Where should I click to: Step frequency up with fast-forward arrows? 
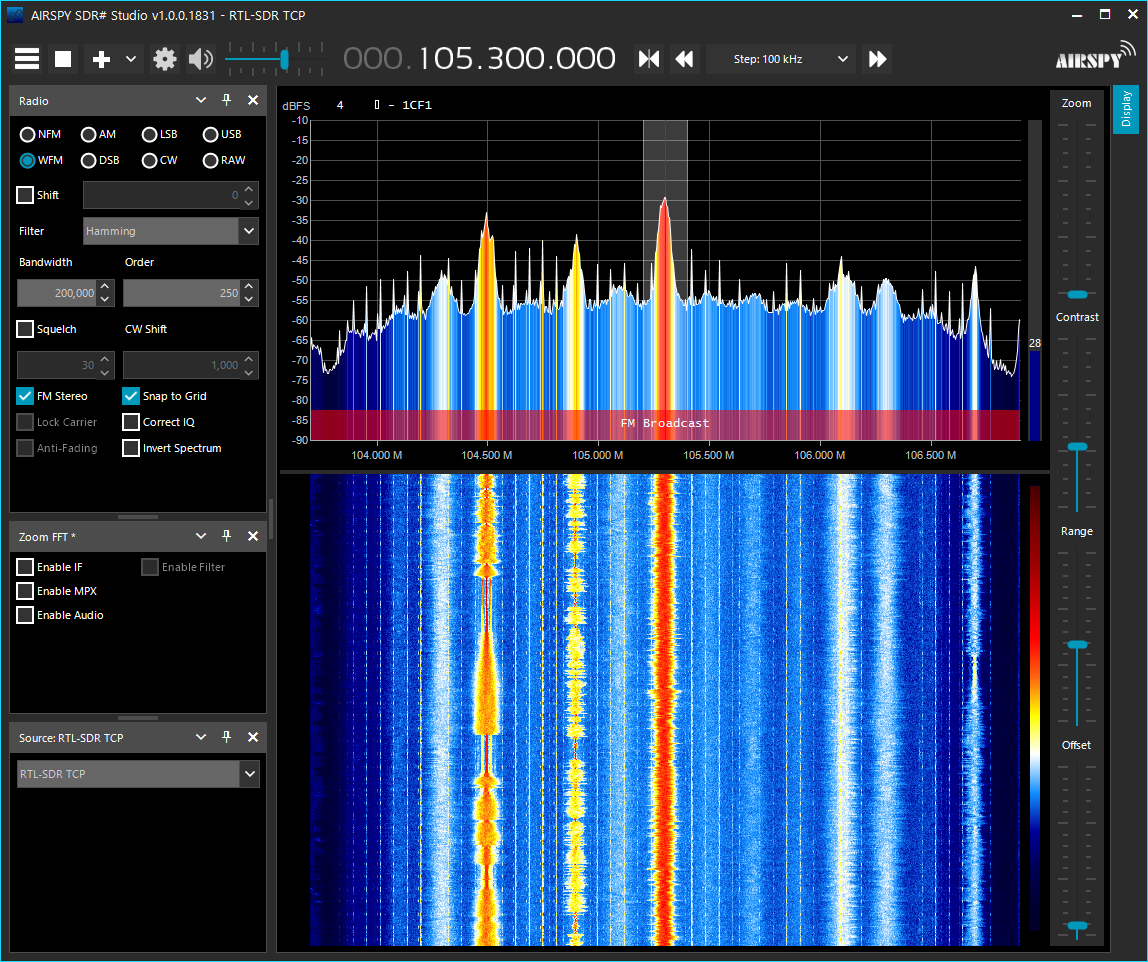[x=877, y=59]
